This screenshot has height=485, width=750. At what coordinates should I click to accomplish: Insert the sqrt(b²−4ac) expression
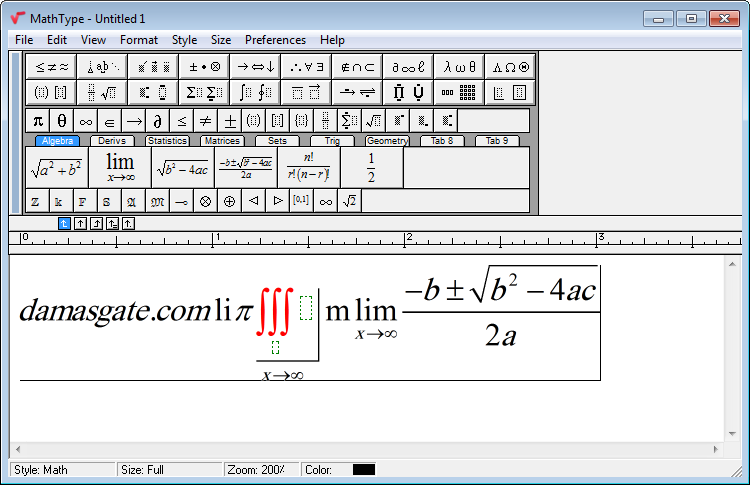click(x=183, y=168)
